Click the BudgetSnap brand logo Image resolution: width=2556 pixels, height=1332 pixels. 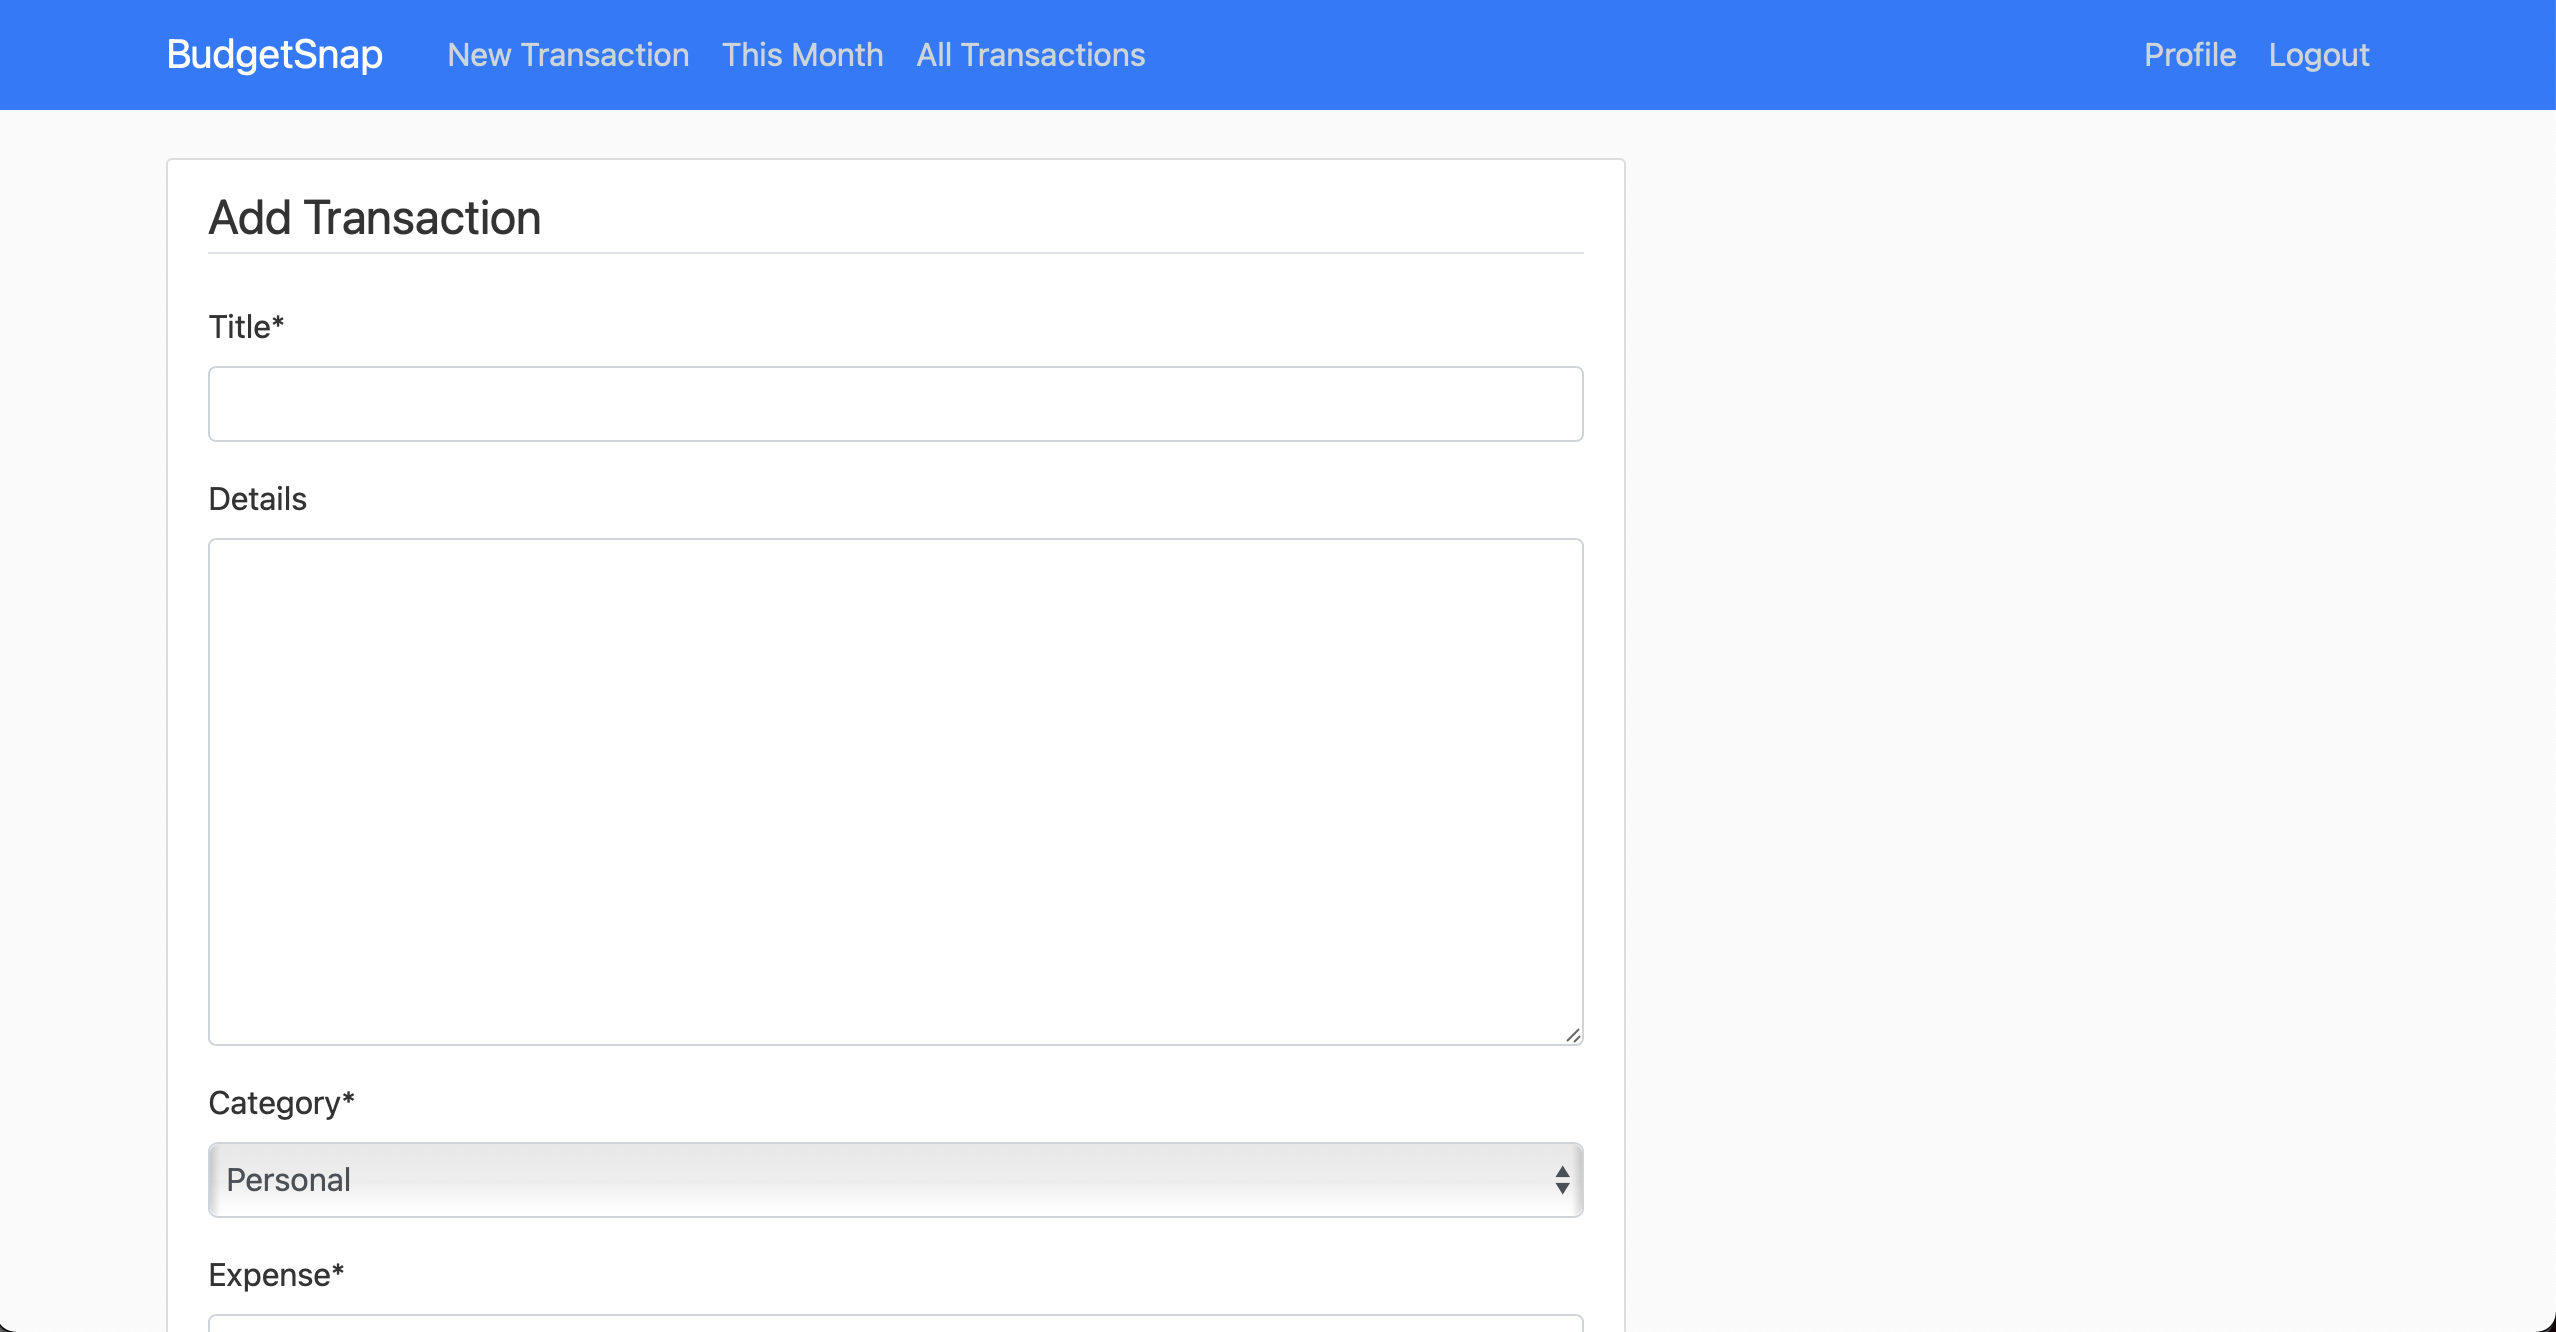(x=274, y=55)
